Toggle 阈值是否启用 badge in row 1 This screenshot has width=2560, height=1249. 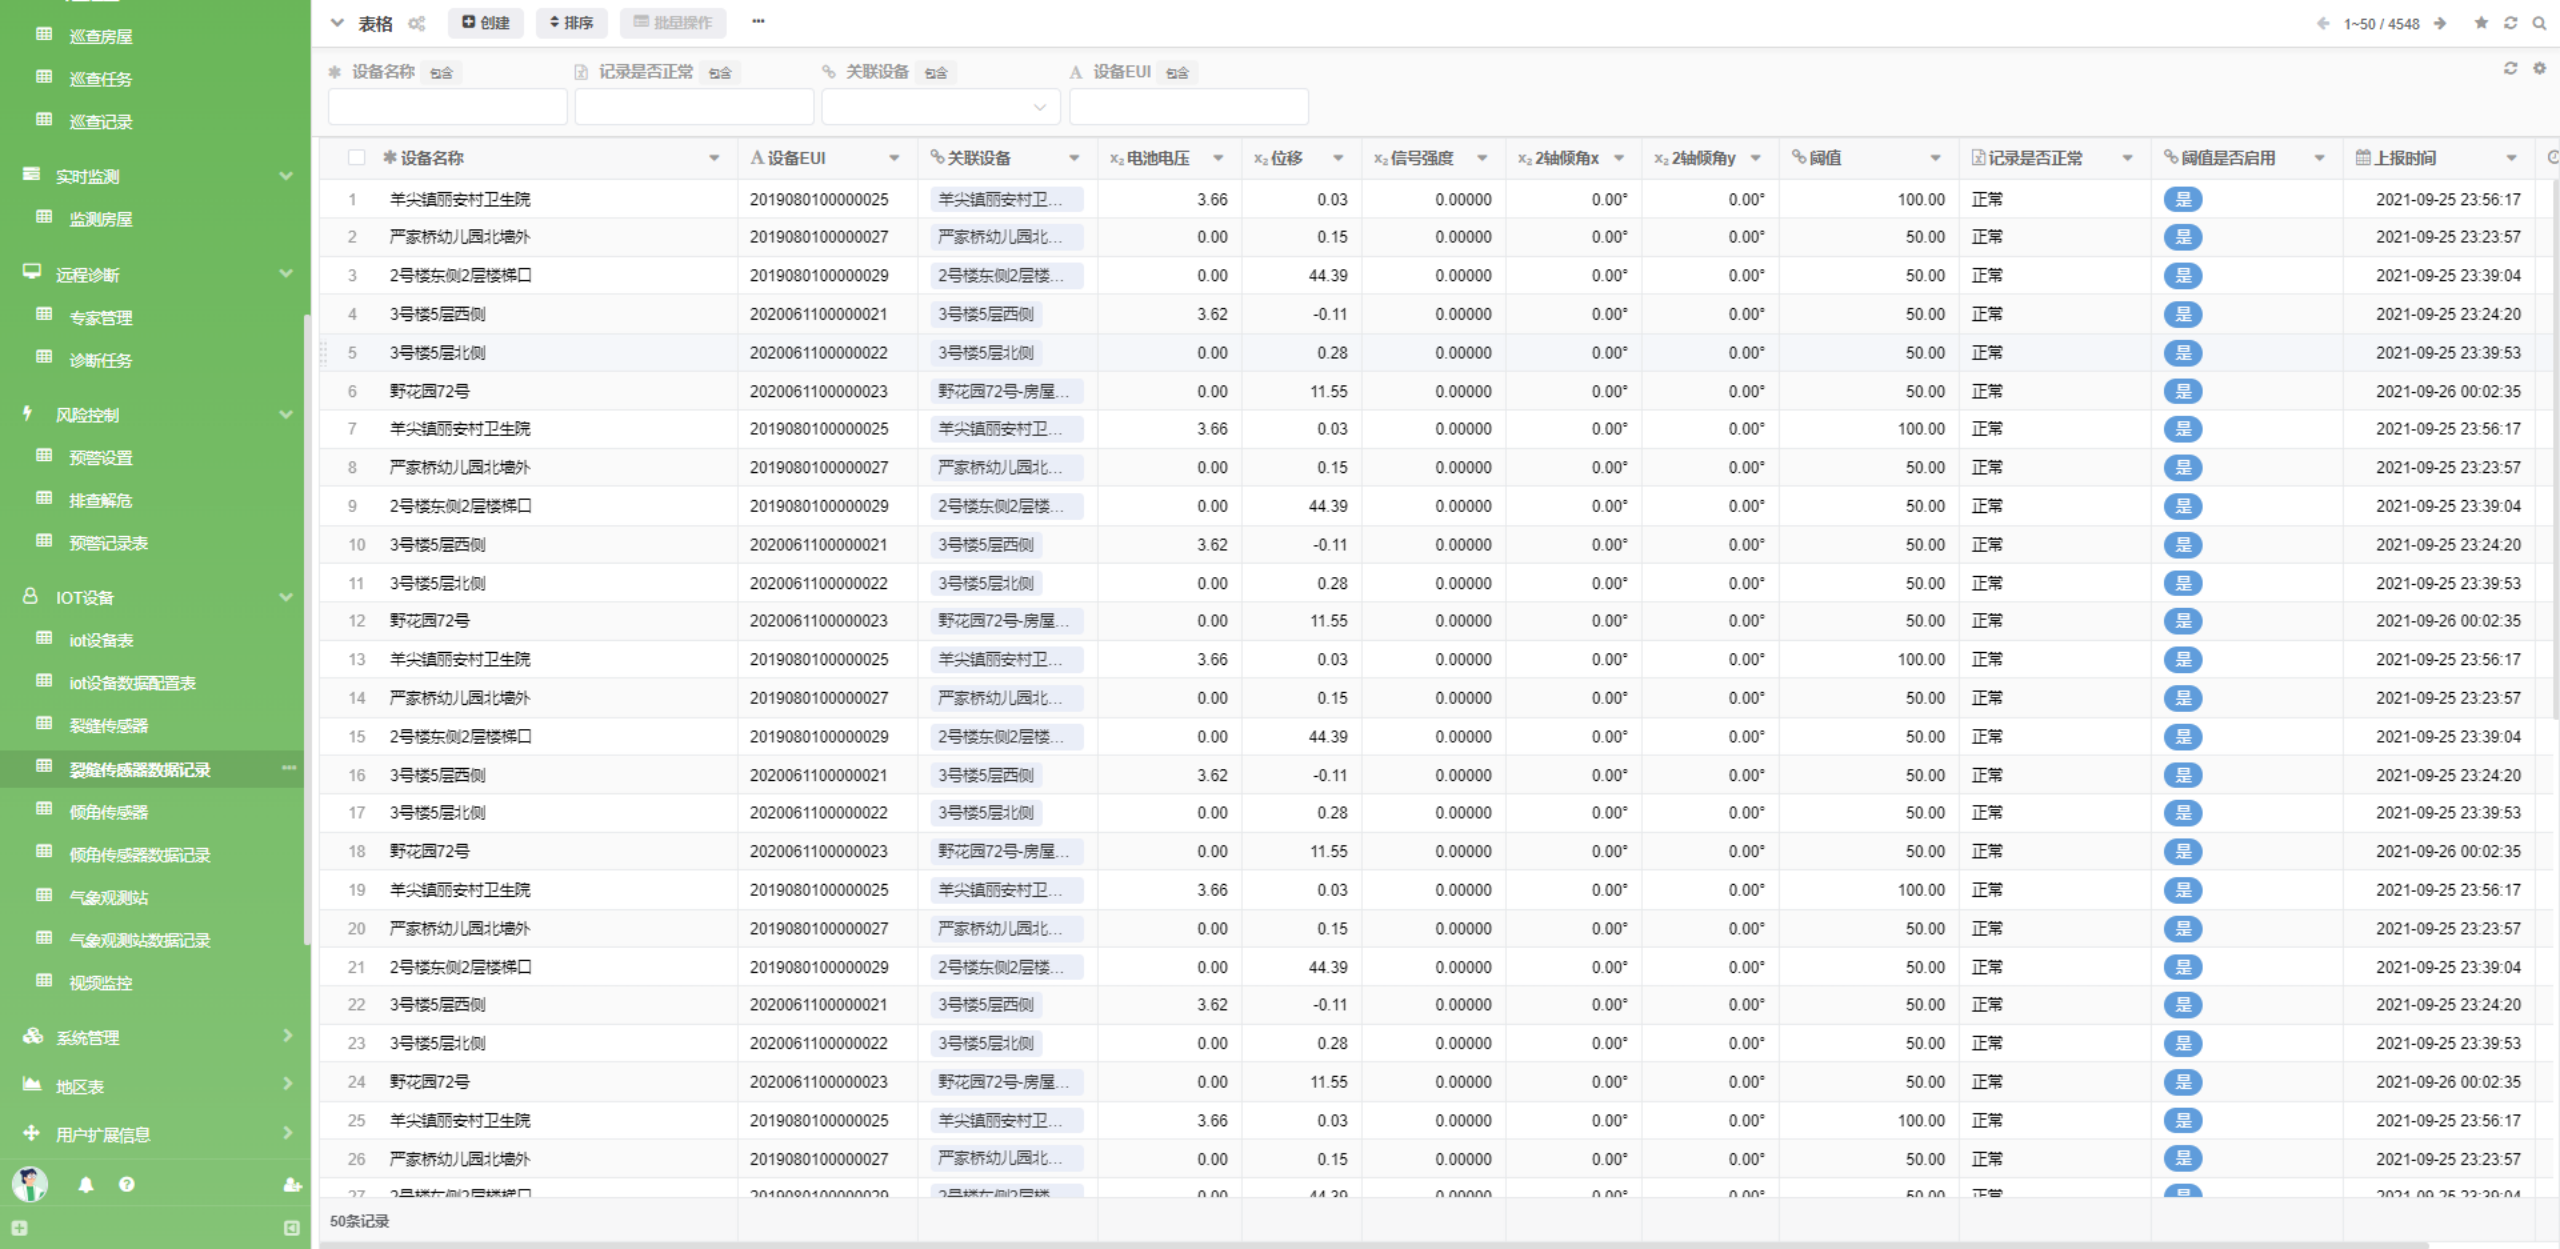[2183, 199]
